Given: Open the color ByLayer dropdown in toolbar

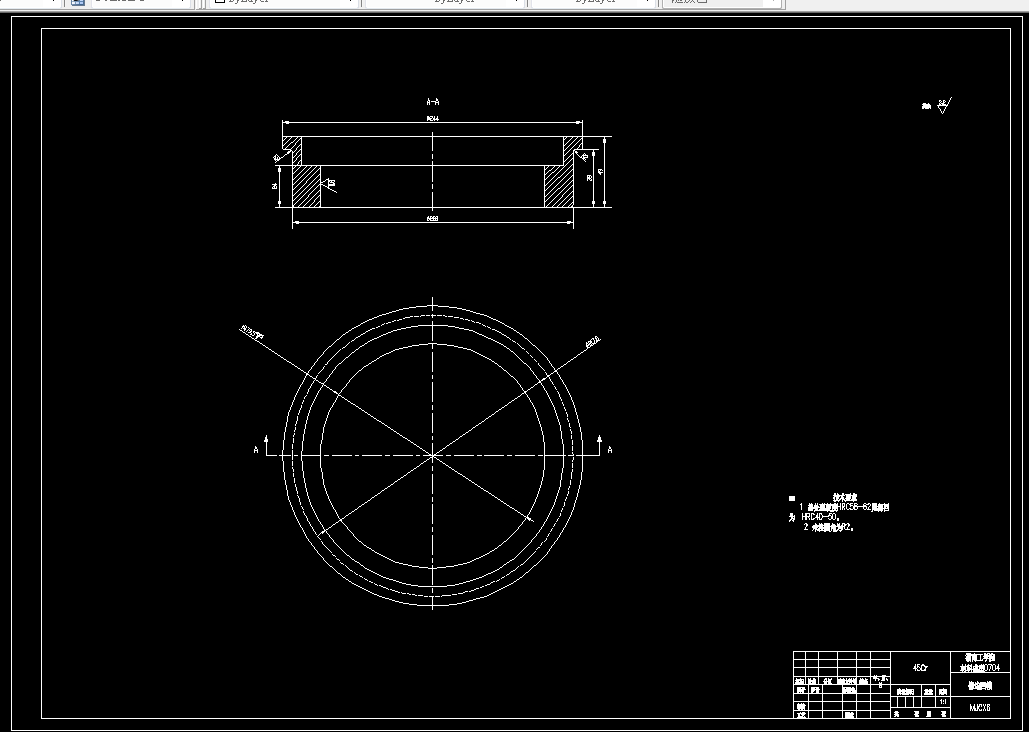Looking at the screenshot, I should (x=284, y=3).
